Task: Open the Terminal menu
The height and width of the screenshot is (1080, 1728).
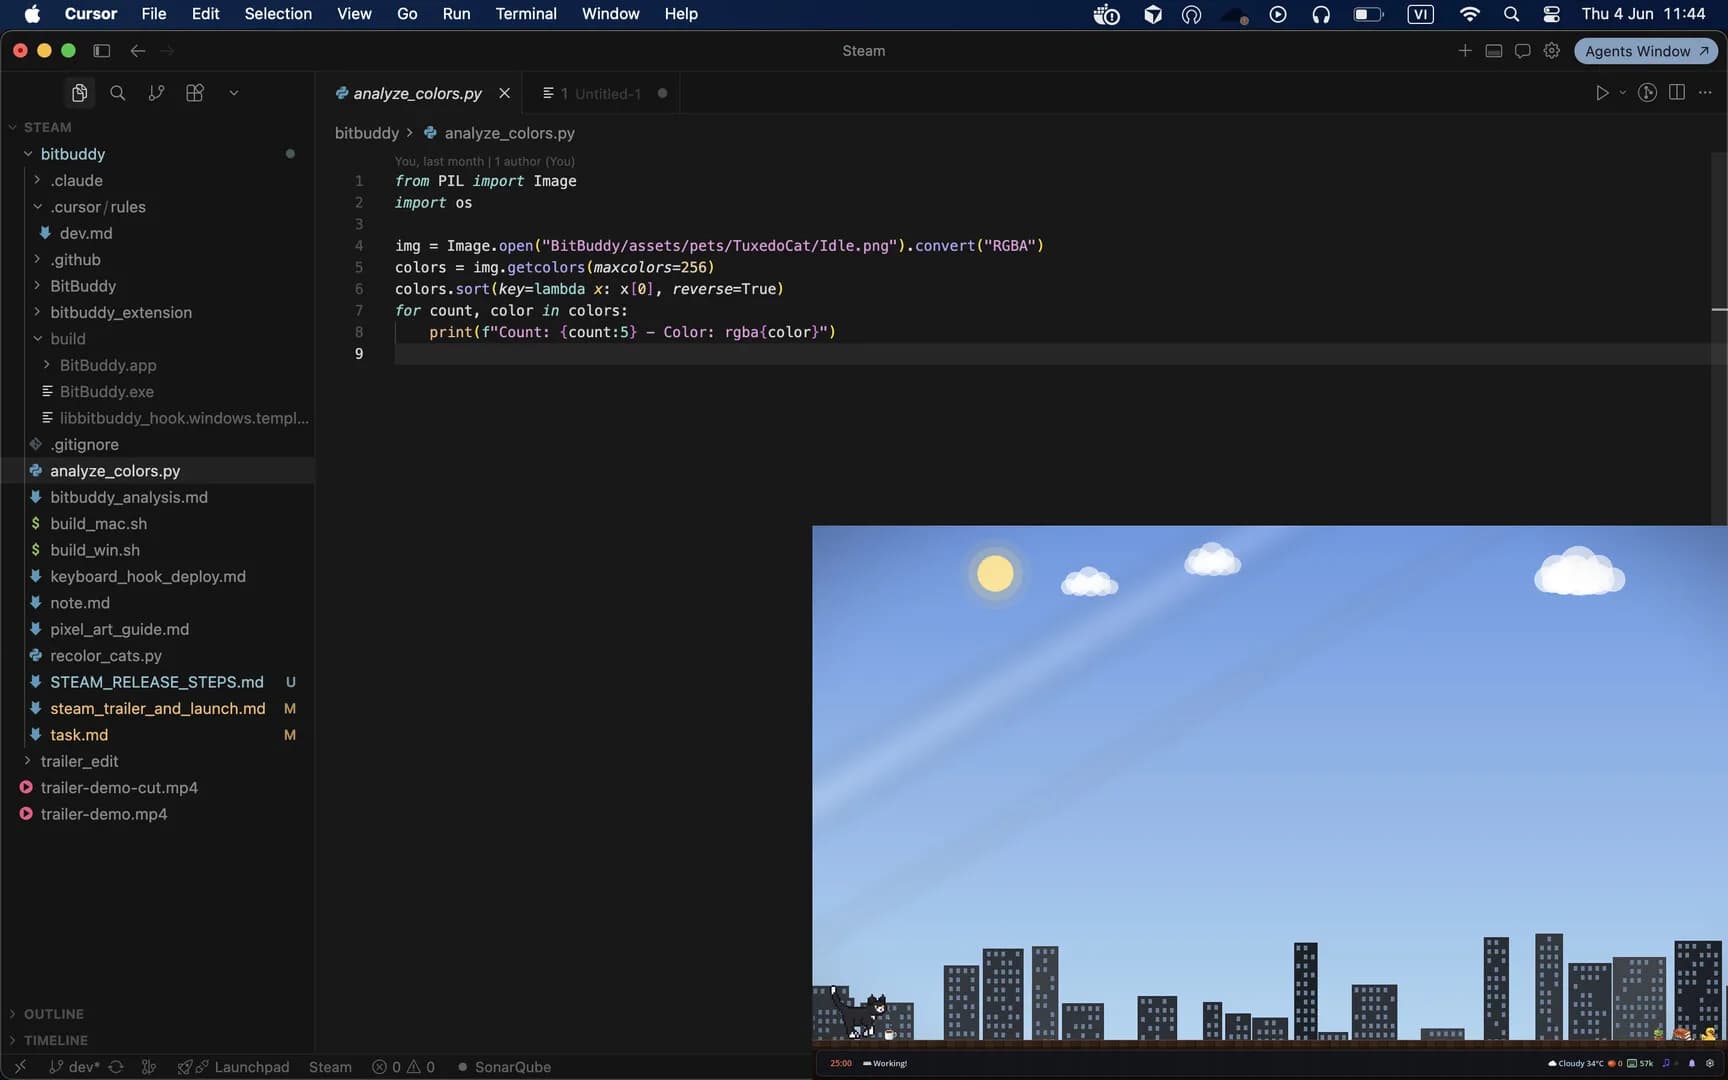Action: 526,14
